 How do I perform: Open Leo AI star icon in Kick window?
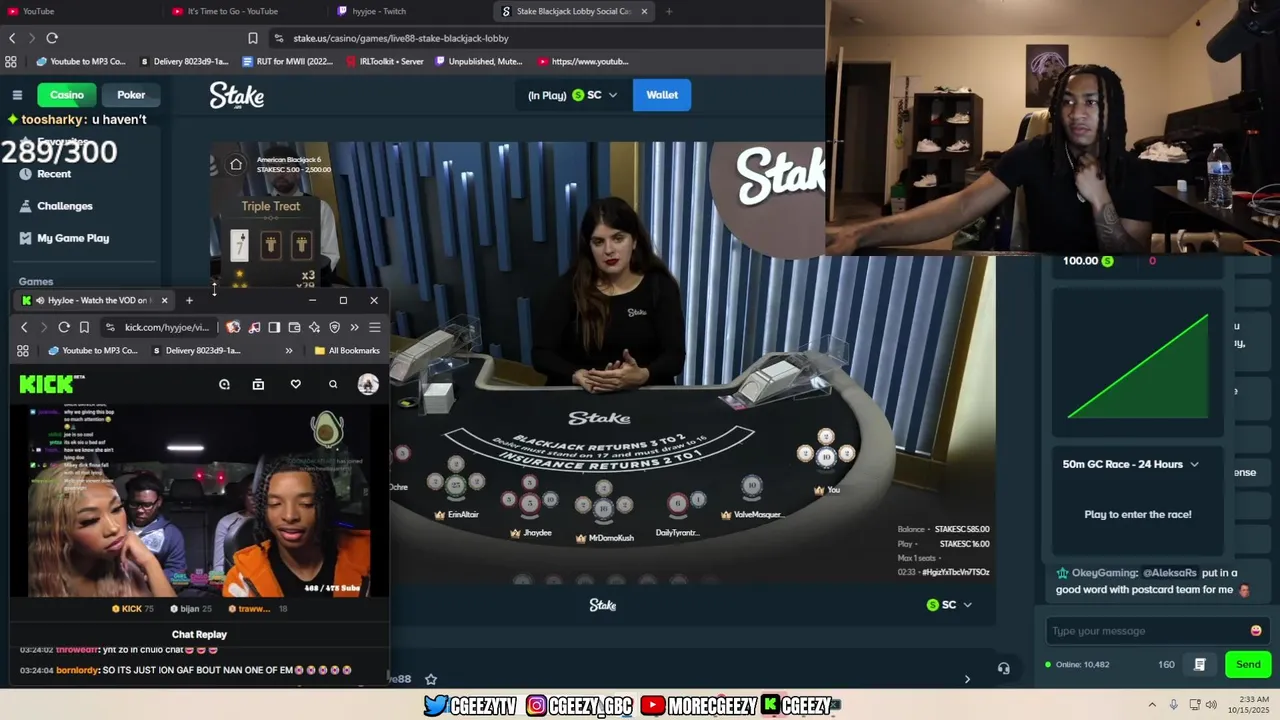click(x=314, y=327)
